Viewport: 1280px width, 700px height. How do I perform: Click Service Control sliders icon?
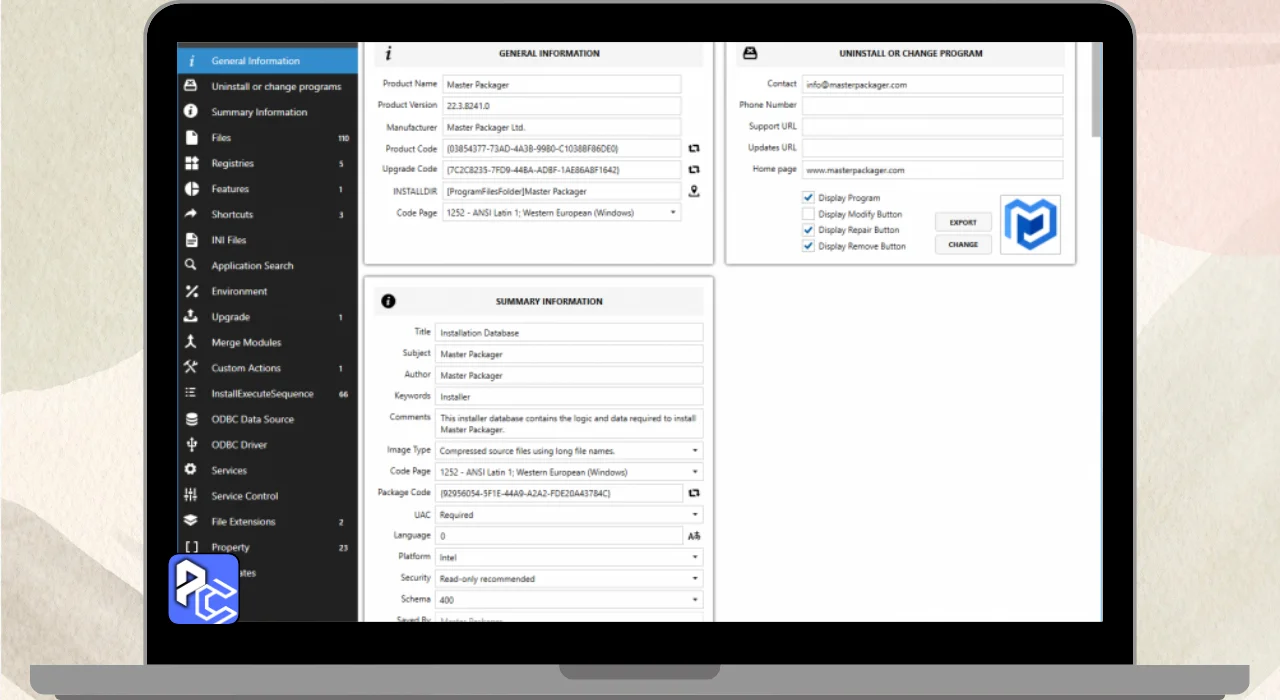click(x=191, y=495)
